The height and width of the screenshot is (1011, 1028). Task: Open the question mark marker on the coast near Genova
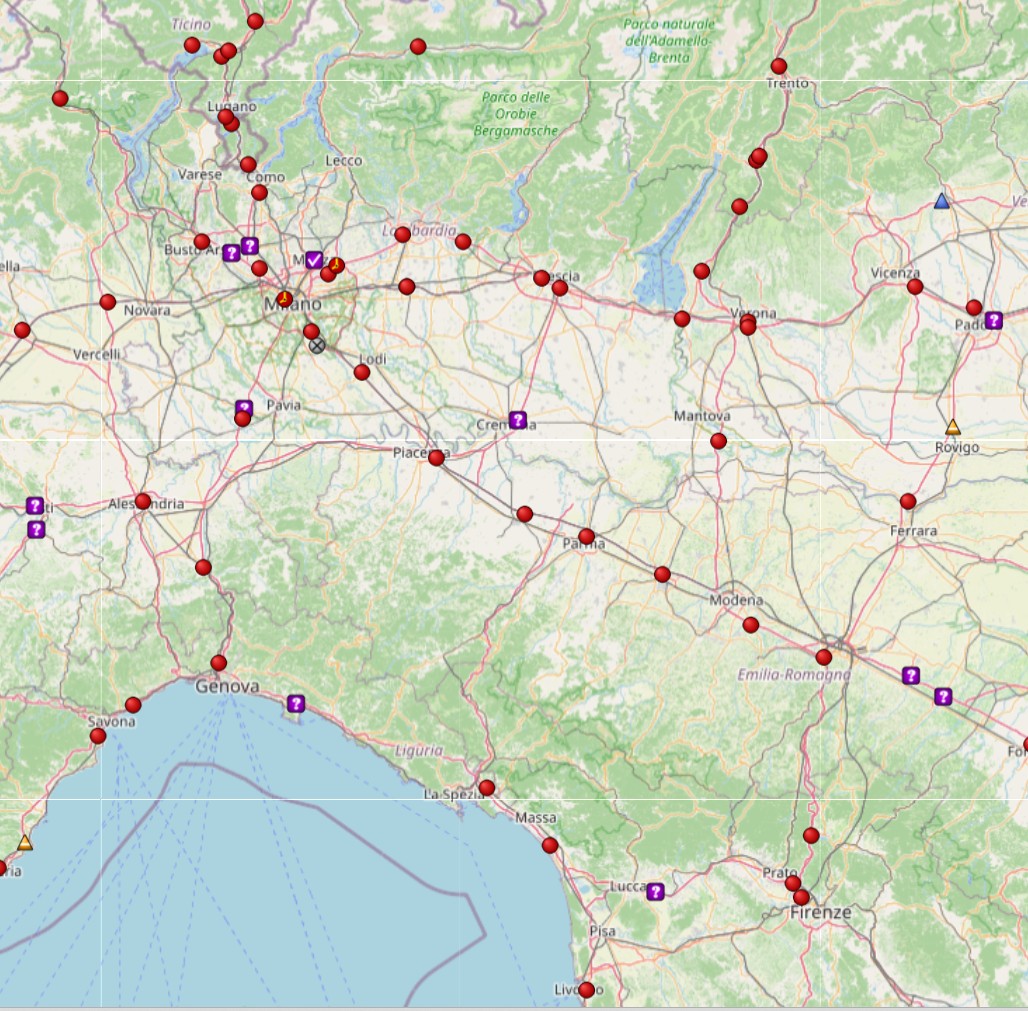pyautogui.click(x=298, y=703)
